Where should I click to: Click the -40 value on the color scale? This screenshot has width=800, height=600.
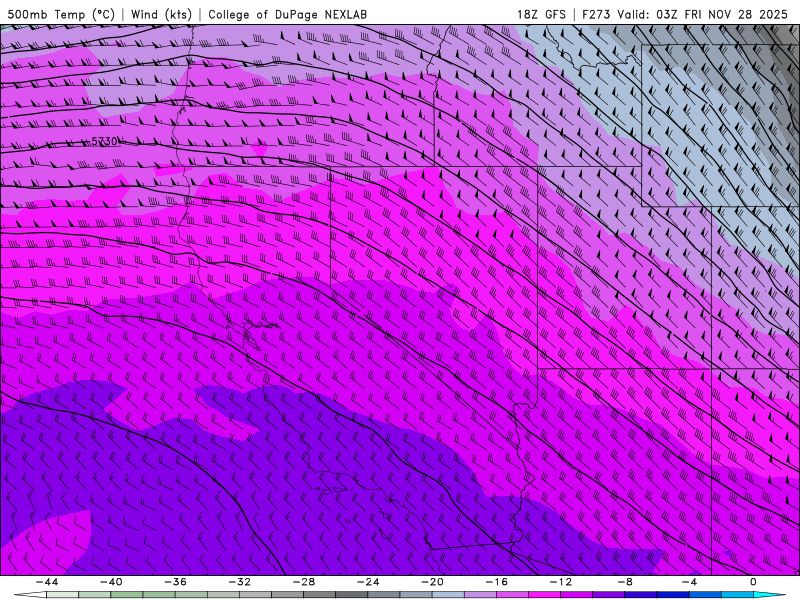pyautogui.click(x=111, y=582)
